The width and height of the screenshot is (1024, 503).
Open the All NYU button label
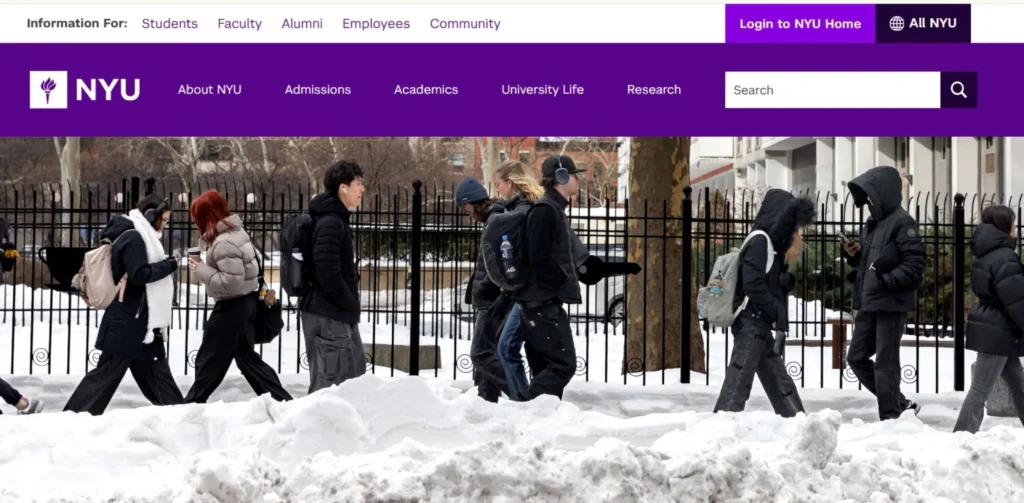[x=932, y=23]
